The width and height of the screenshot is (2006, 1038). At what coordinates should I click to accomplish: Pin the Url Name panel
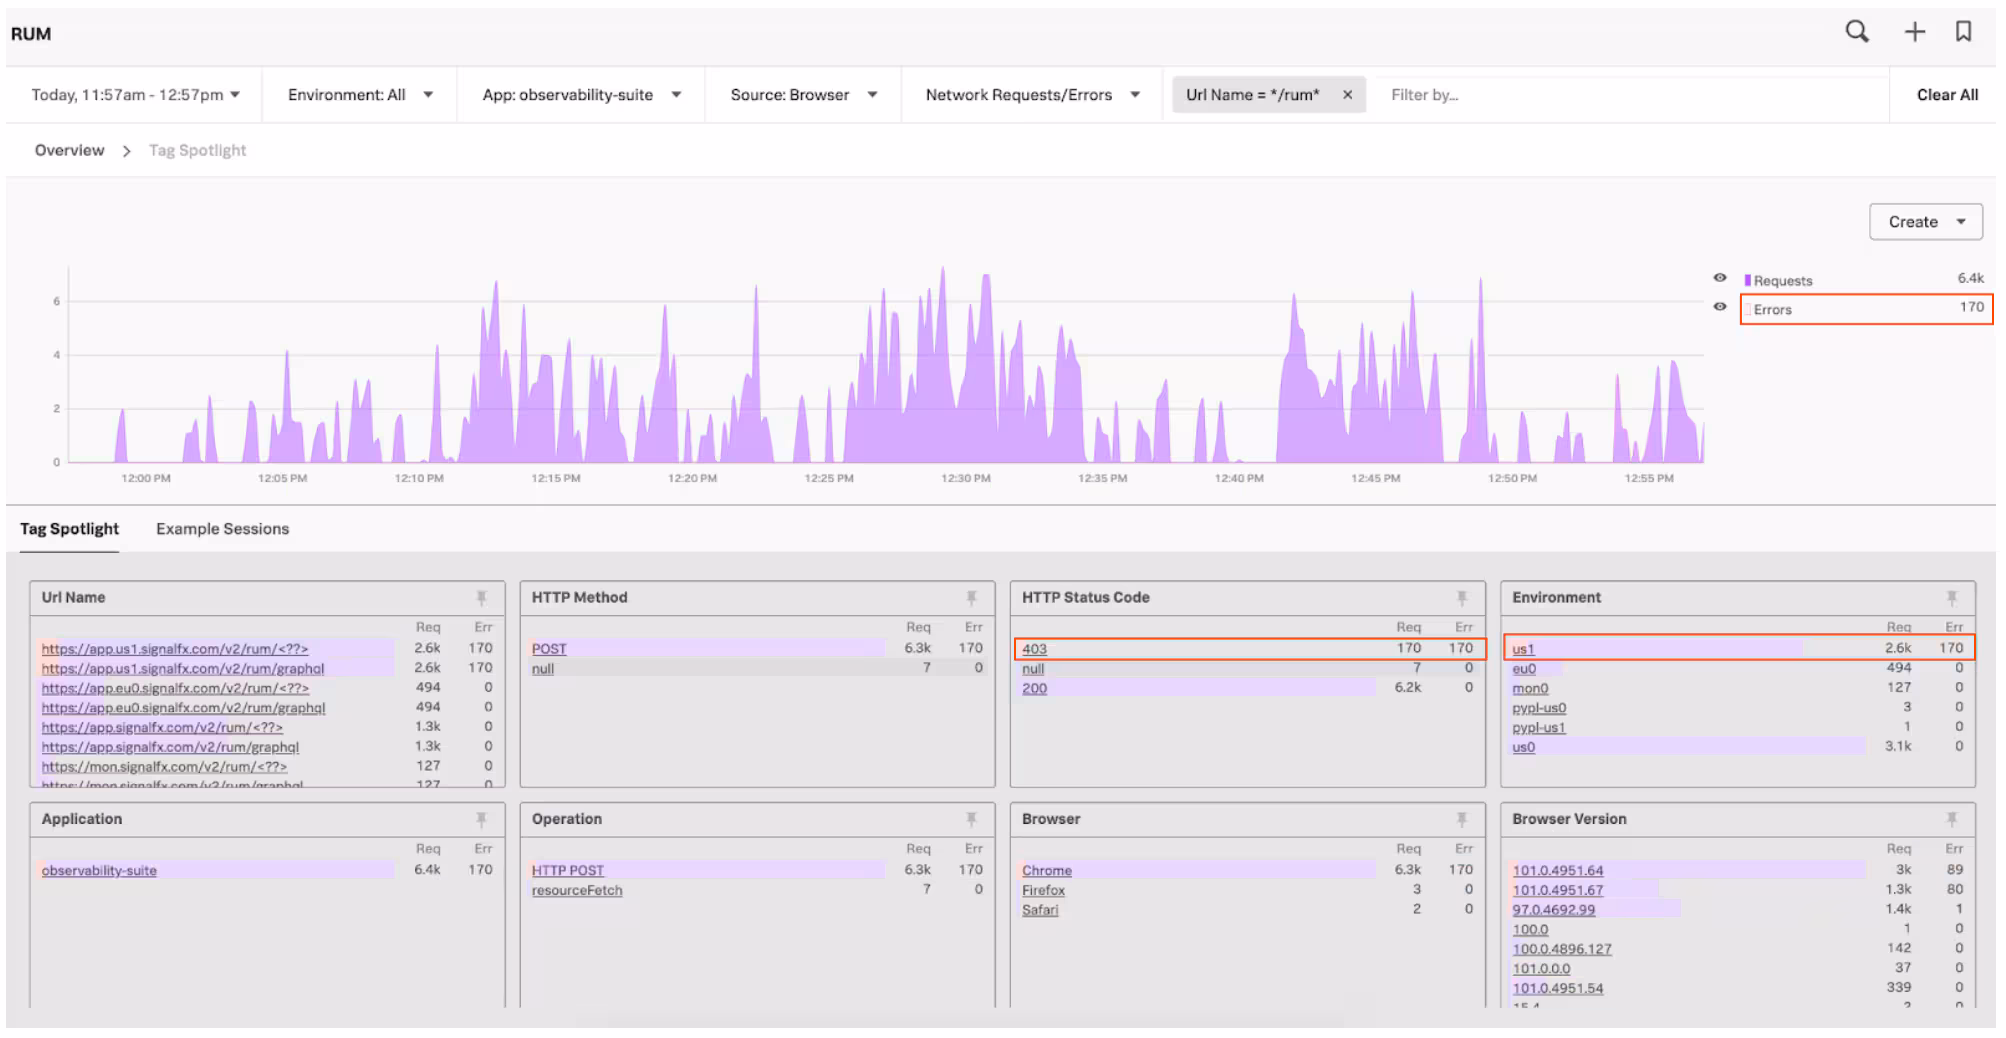pos(481,598)
